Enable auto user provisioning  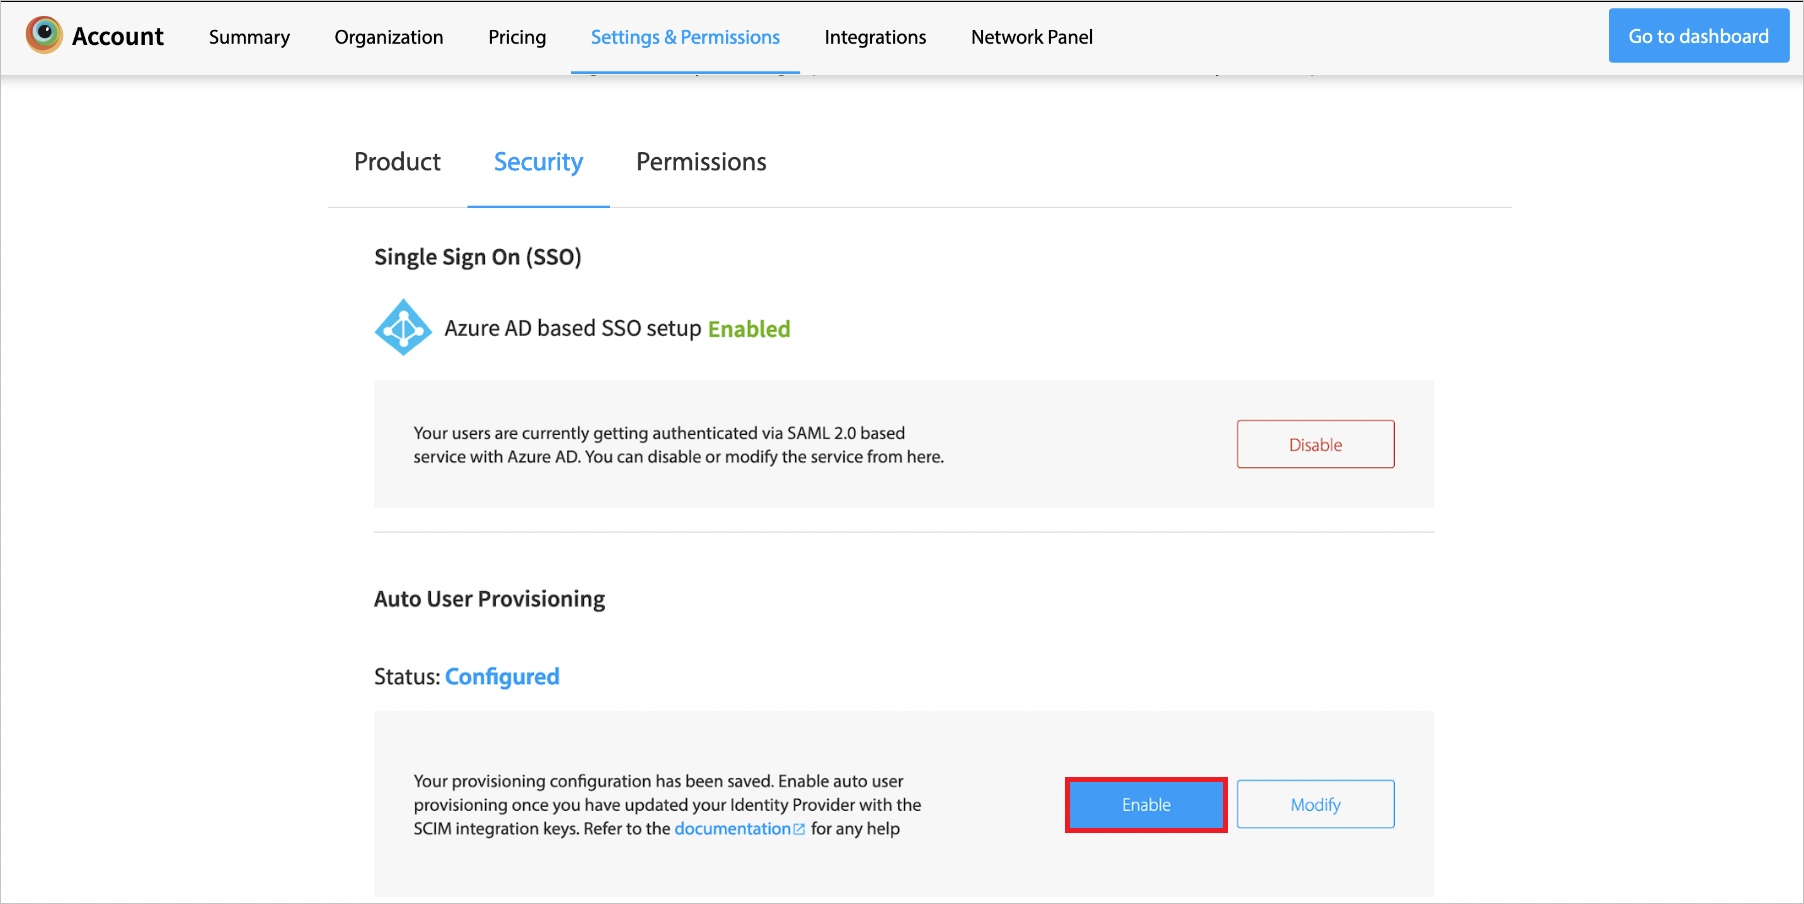[1146, 804]
